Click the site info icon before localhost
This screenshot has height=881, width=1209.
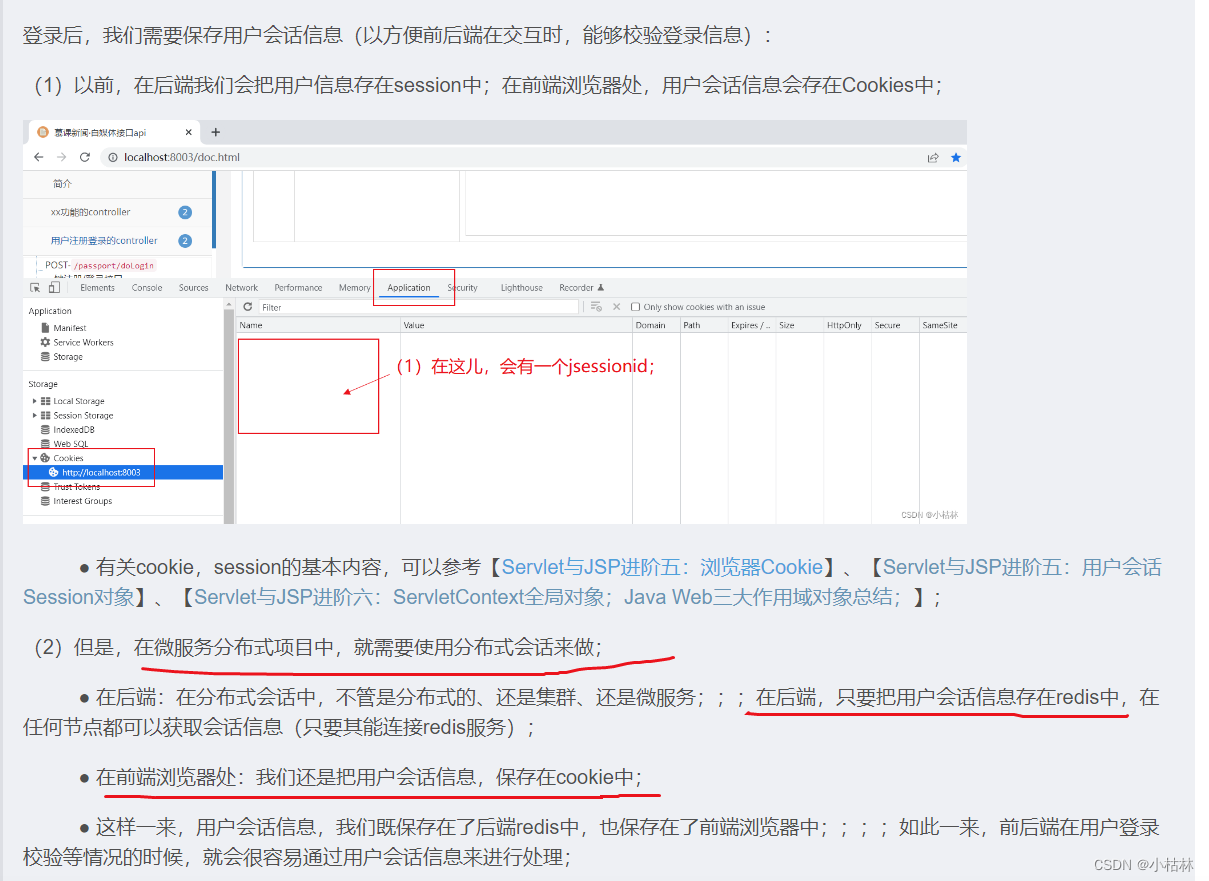[113, 157]
